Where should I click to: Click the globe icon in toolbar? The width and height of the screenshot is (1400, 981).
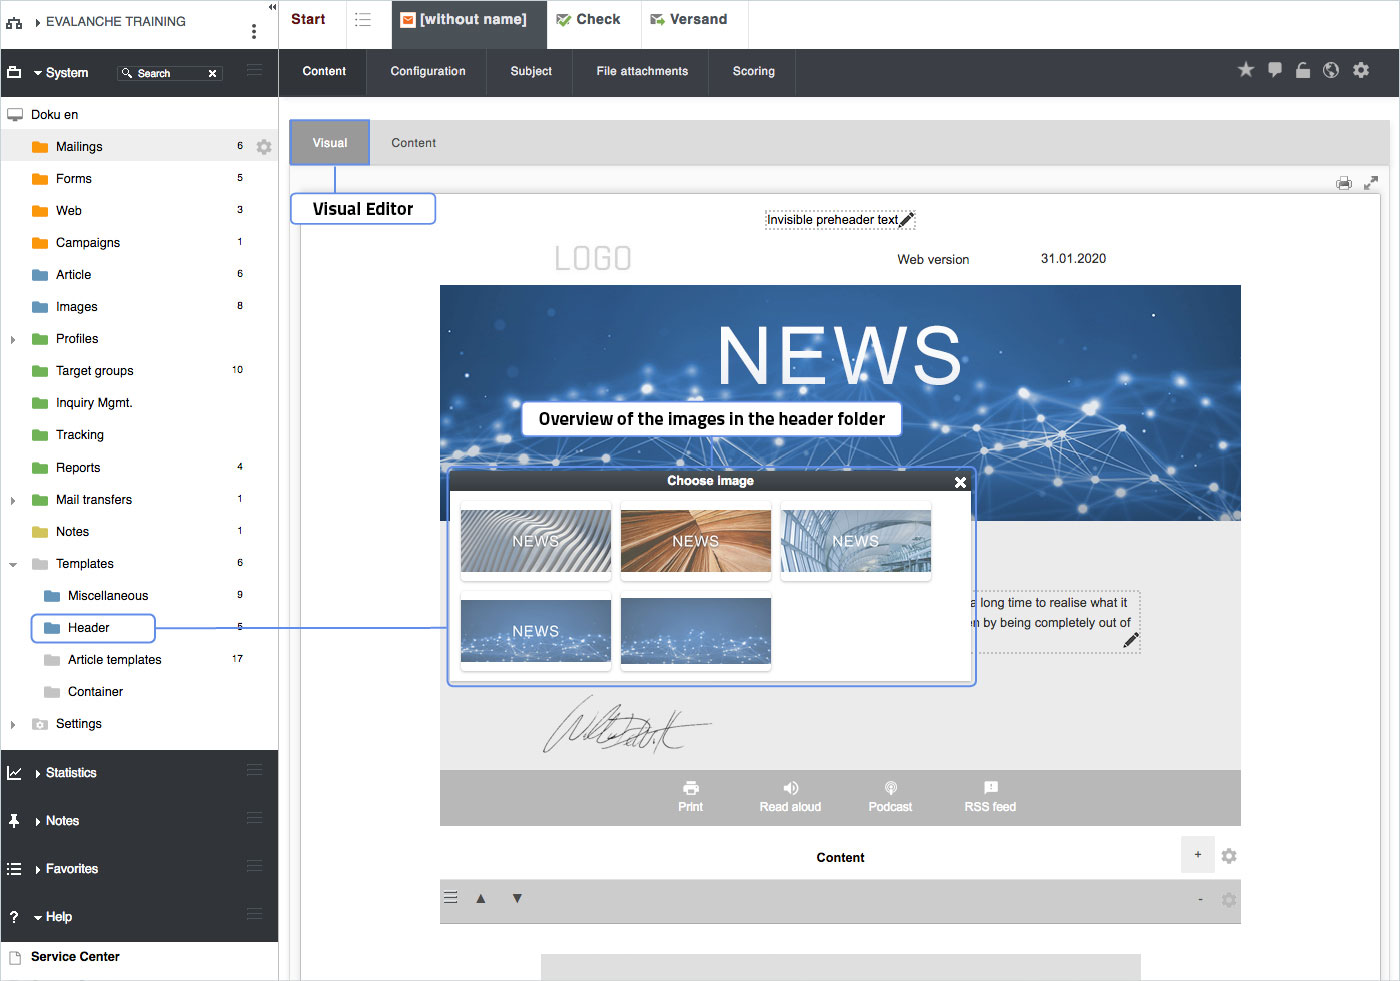[x=1331, y=70]
